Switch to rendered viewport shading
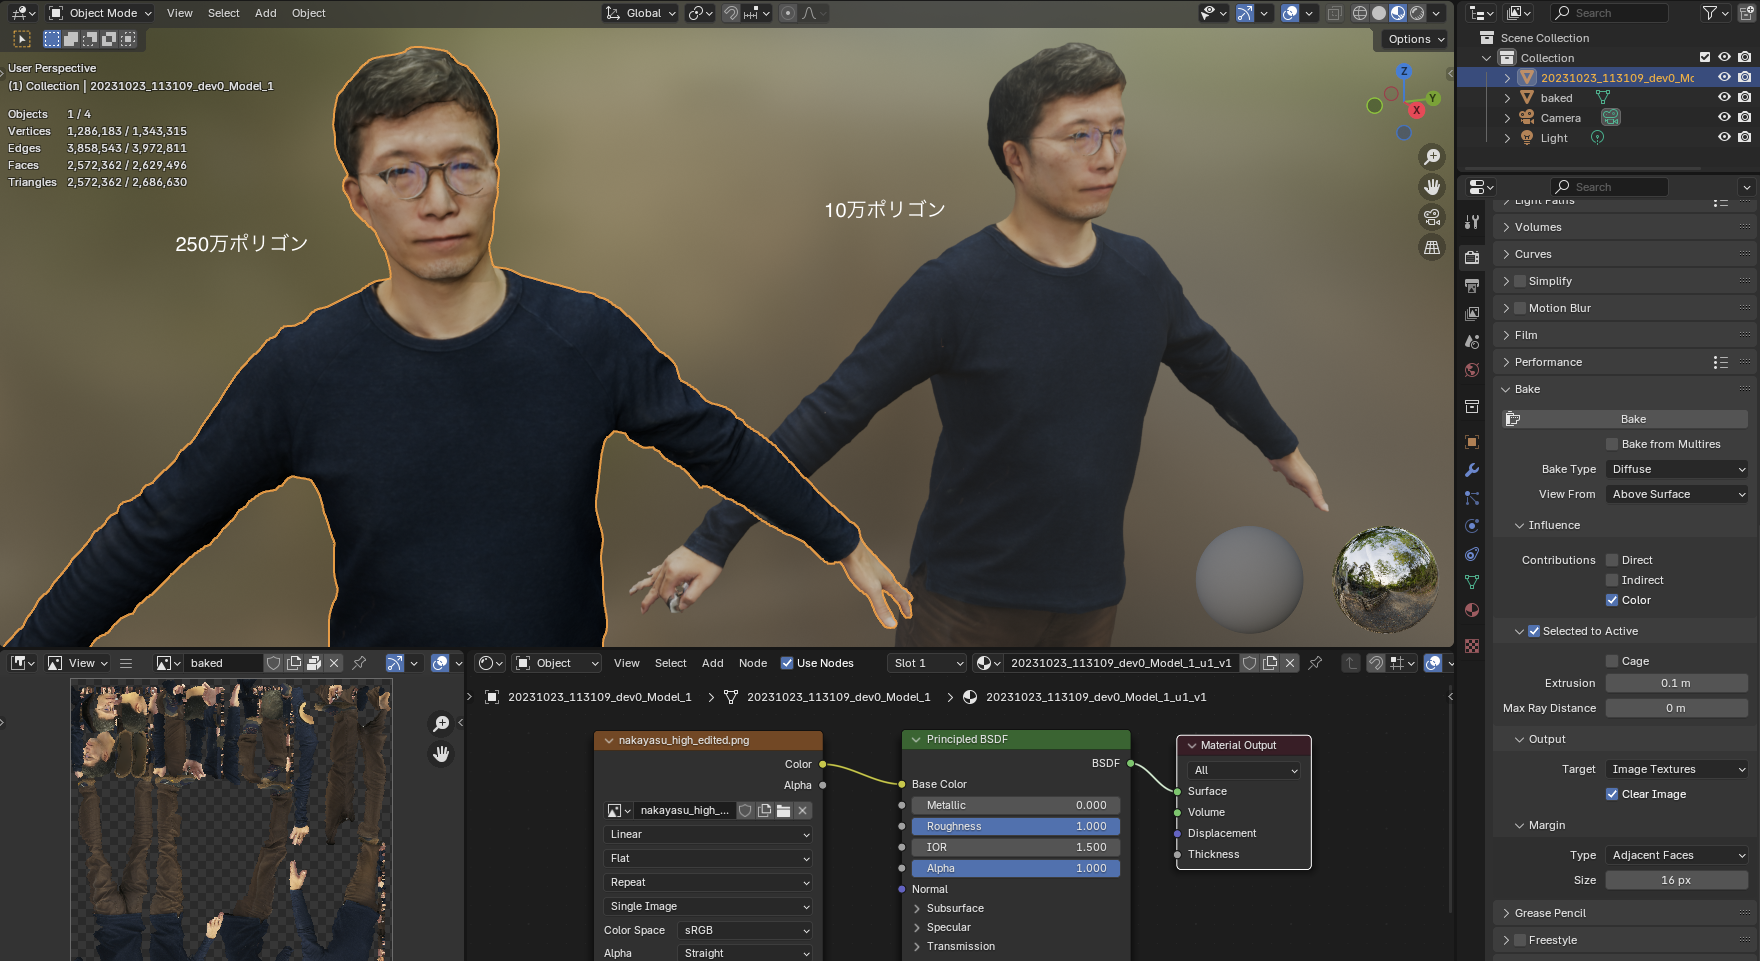 [x=1417, y=13]
